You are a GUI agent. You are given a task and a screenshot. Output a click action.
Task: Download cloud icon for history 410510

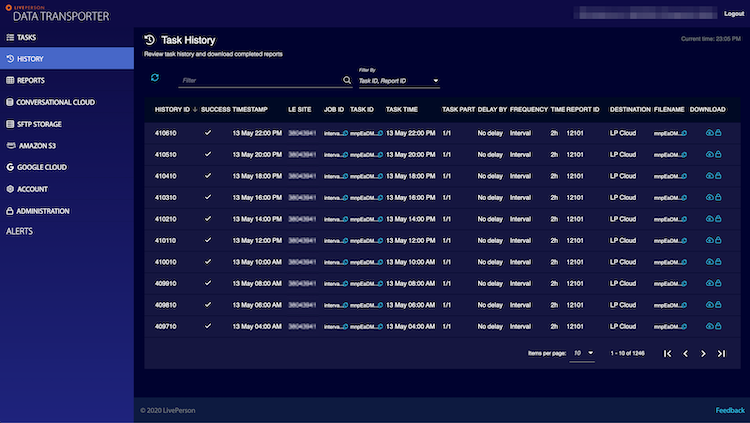point(709,154)
